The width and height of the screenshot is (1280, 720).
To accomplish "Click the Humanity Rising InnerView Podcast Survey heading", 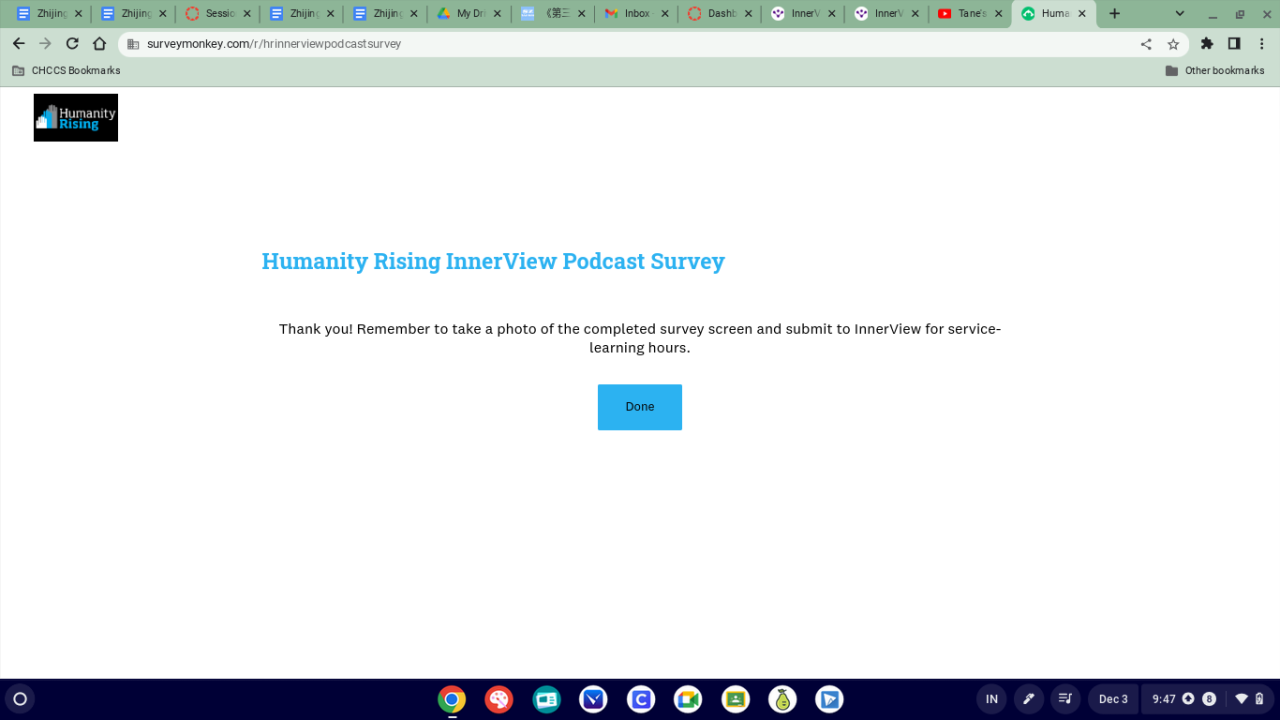I will tap(493, 261).
